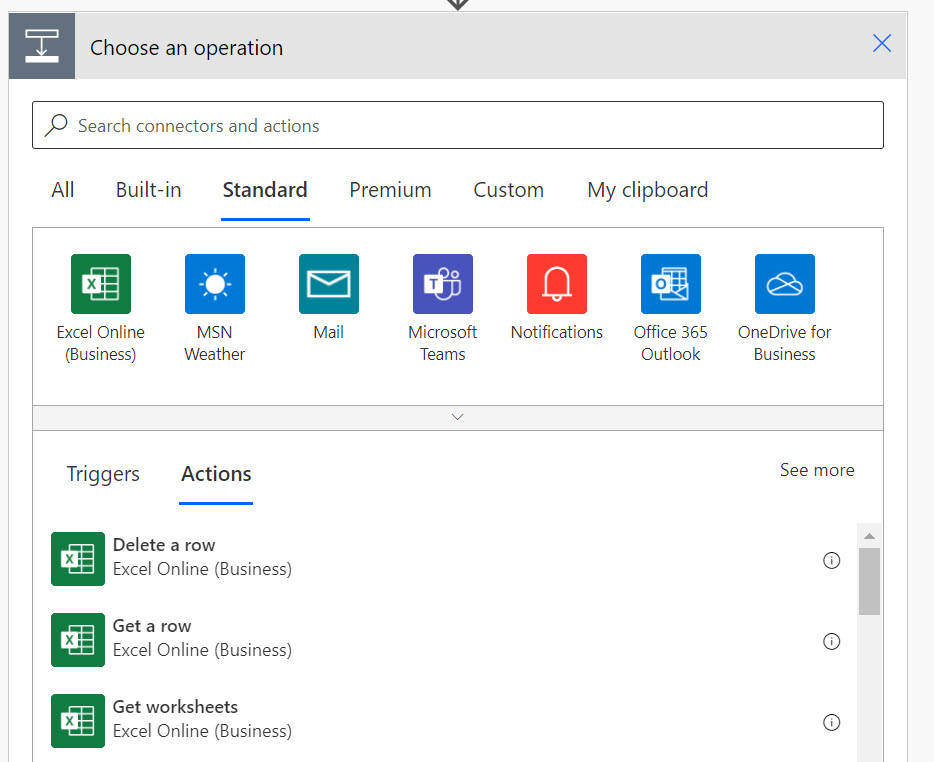The image size is (934, 762).
Task: Select the OneDrive for Business connector
Action: (785, 284)
